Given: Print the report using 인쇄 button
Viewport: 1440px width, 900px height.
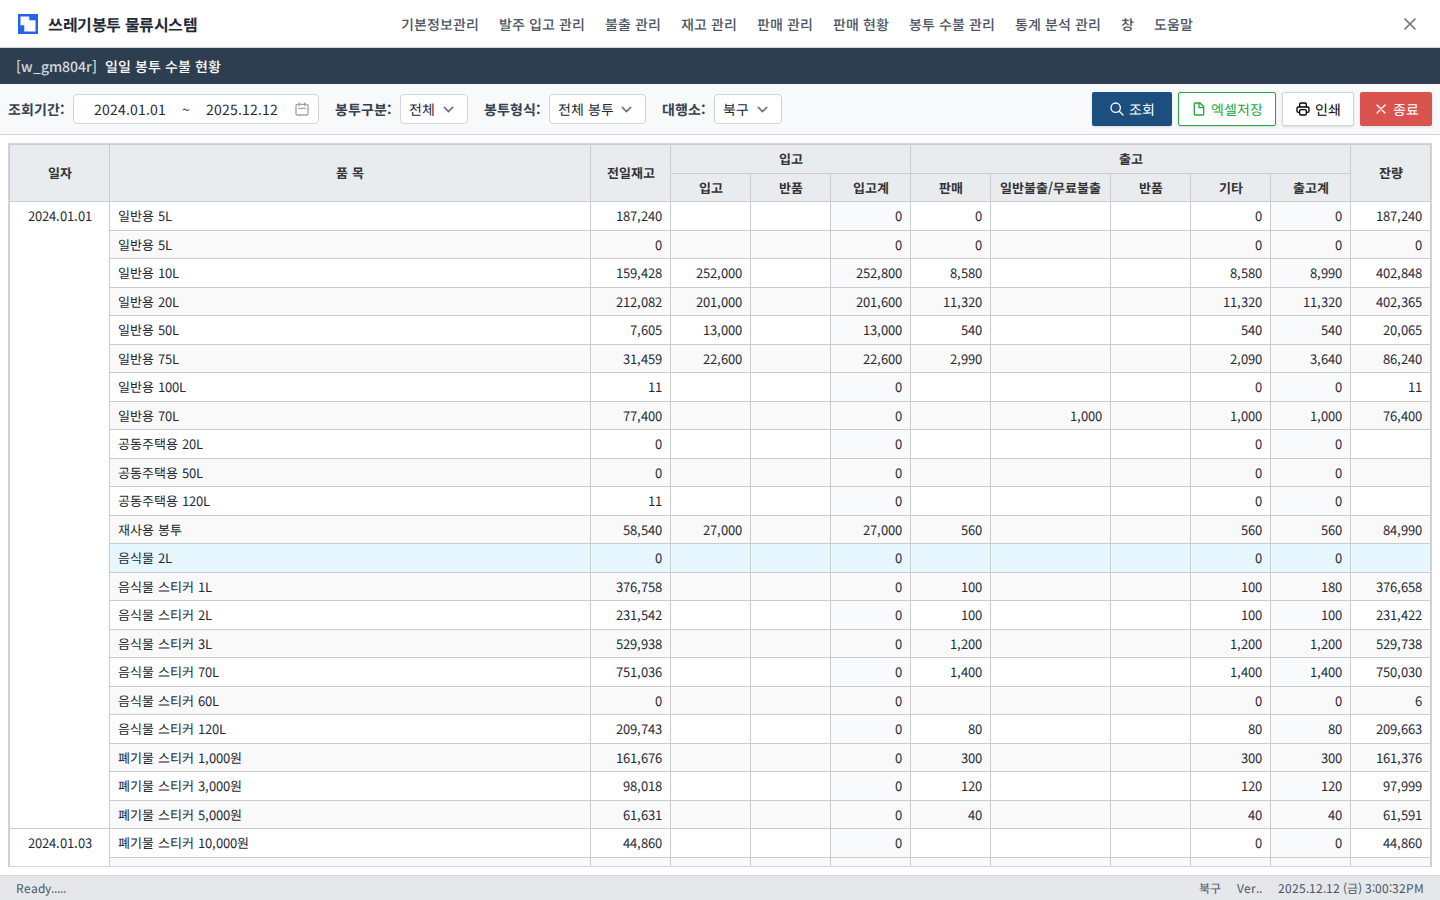Looking at the screenshot, I should [x=1317, y=109].
